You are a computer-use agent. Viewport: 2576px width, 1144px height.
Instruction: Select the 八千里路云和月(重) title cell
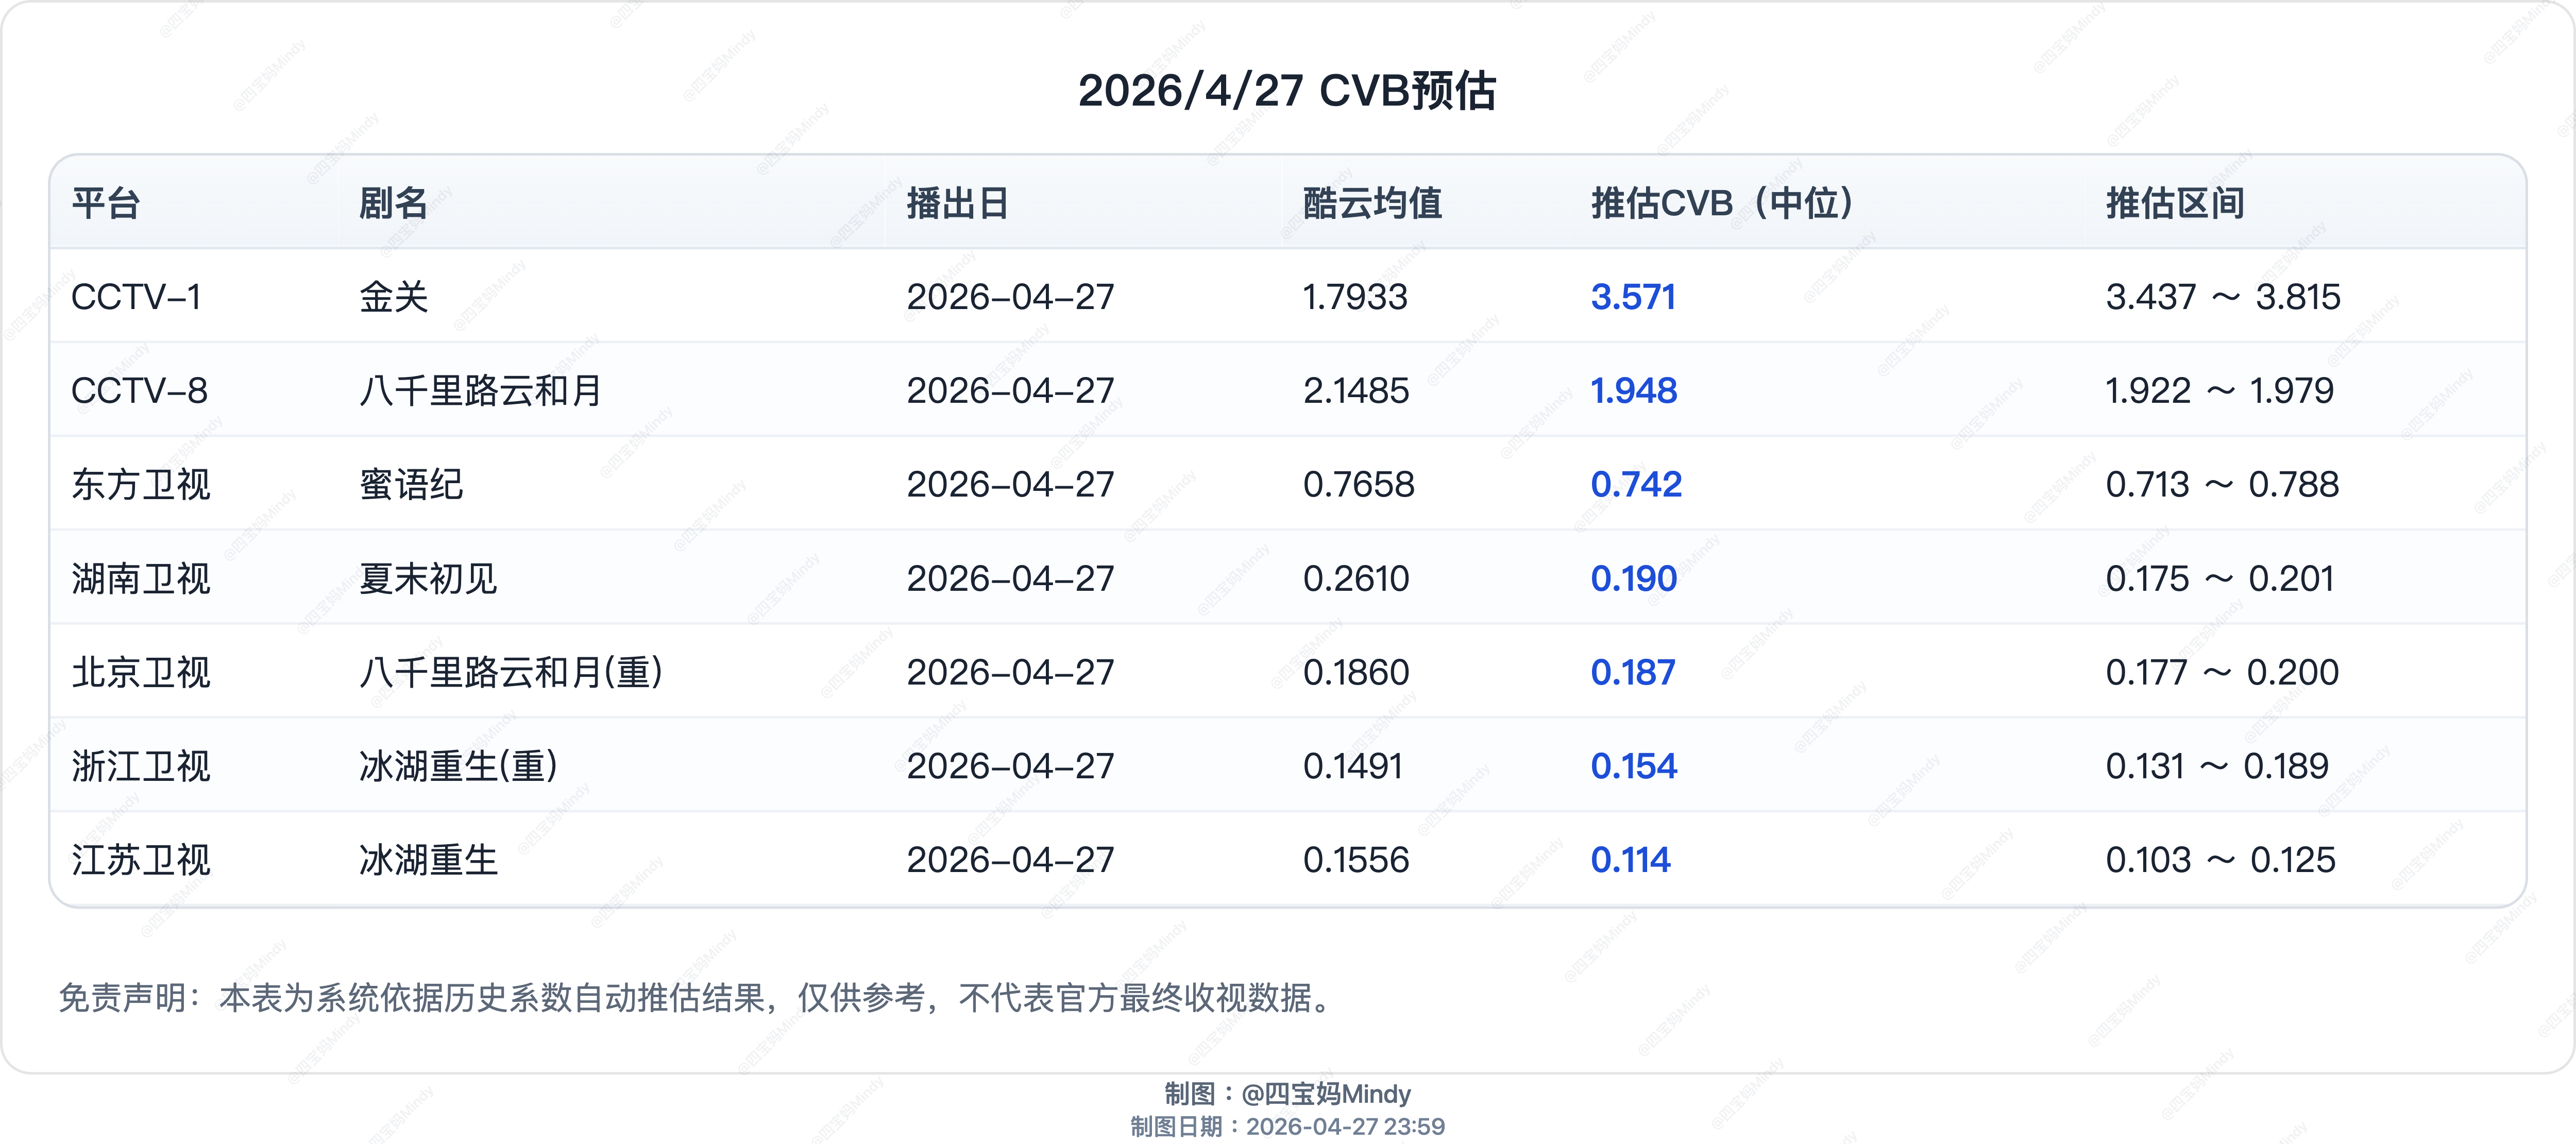click(x=511, y=673)
